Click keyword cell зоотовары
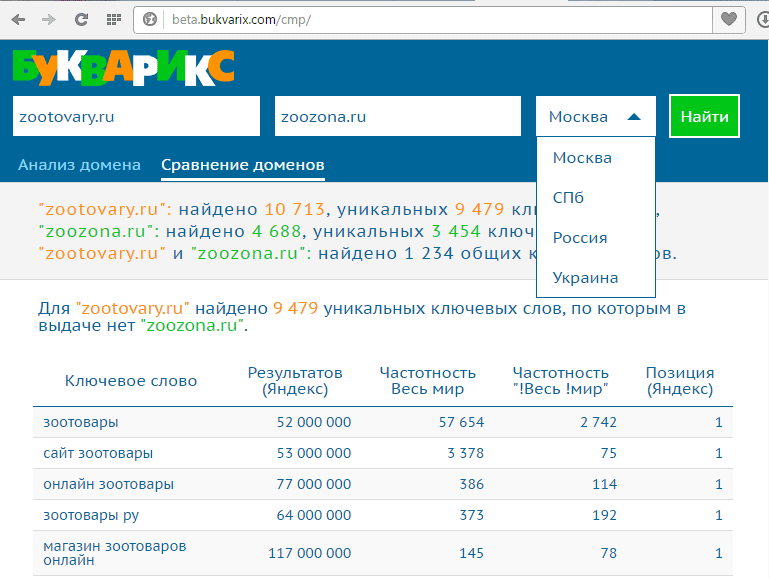This screenshot has height=578, width=769. (x=81, y=422)
